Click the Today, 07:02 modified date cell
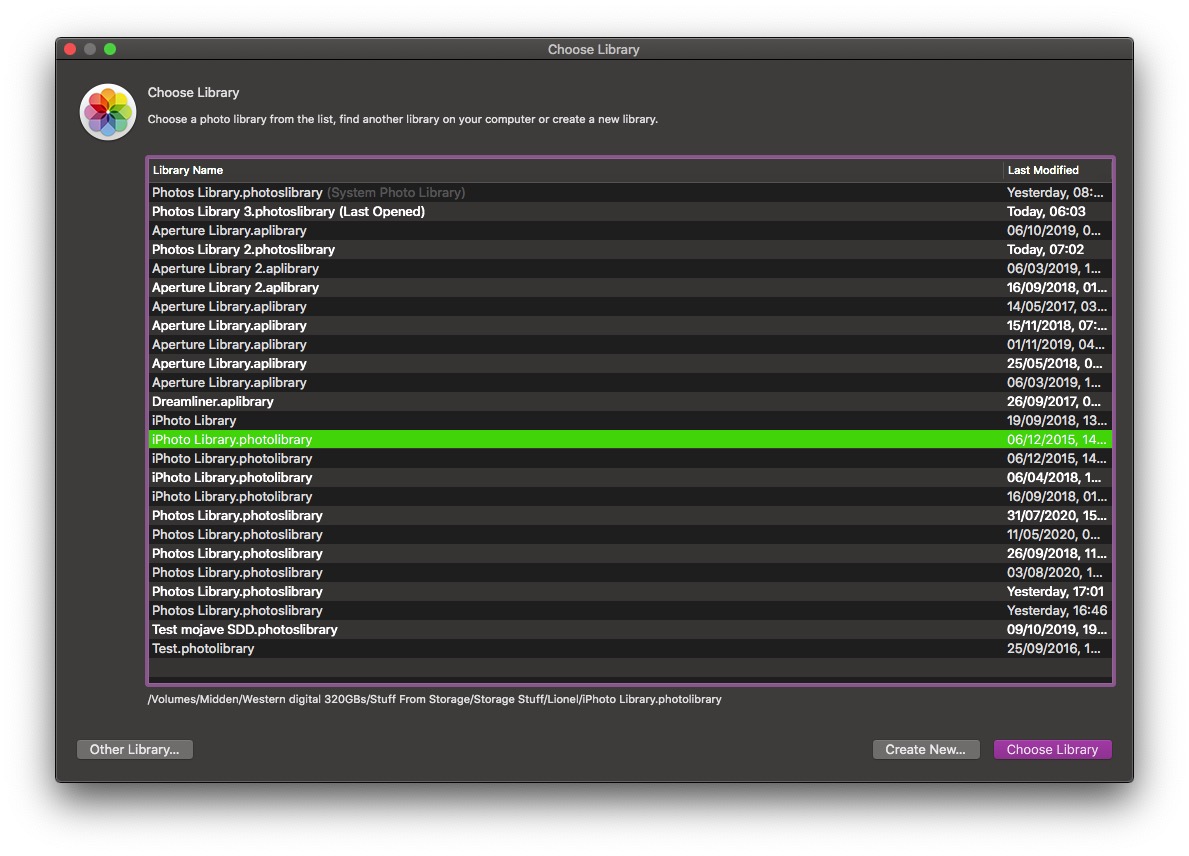The width and height of the screenshot is (1189, 856). (1045, 249)
